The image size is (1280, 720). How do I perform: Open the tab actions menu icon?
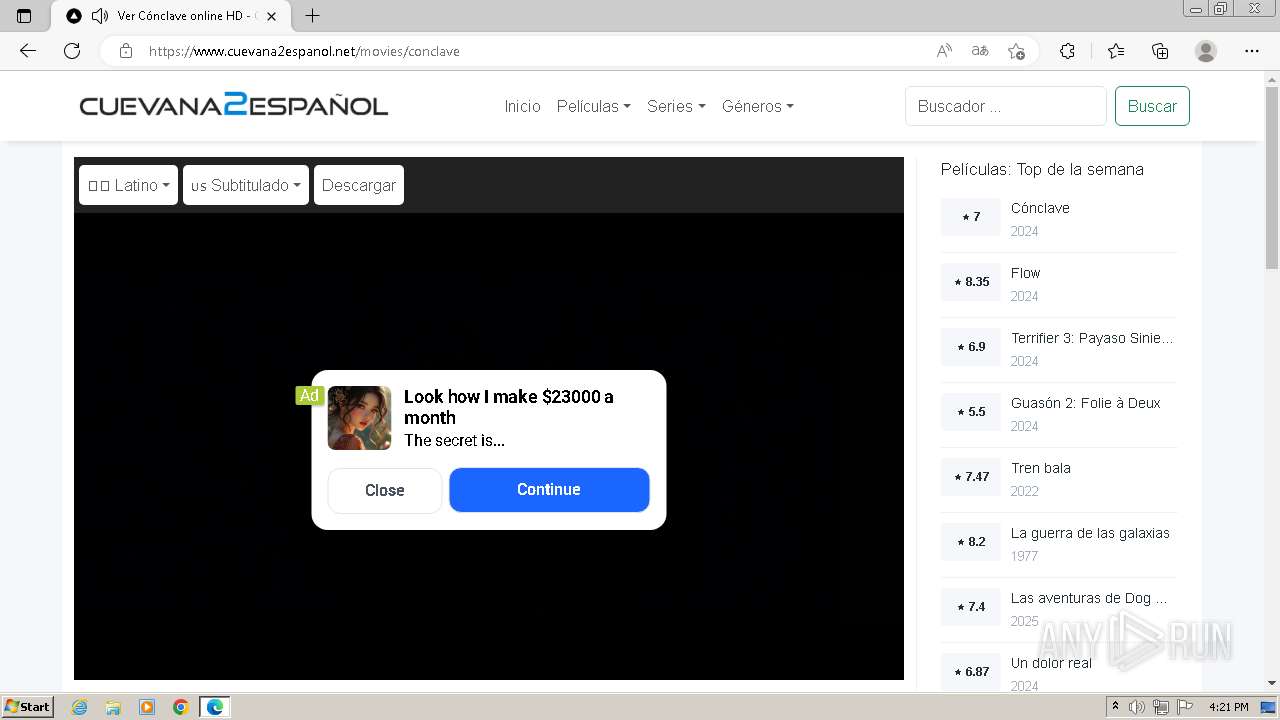point(24,16)
